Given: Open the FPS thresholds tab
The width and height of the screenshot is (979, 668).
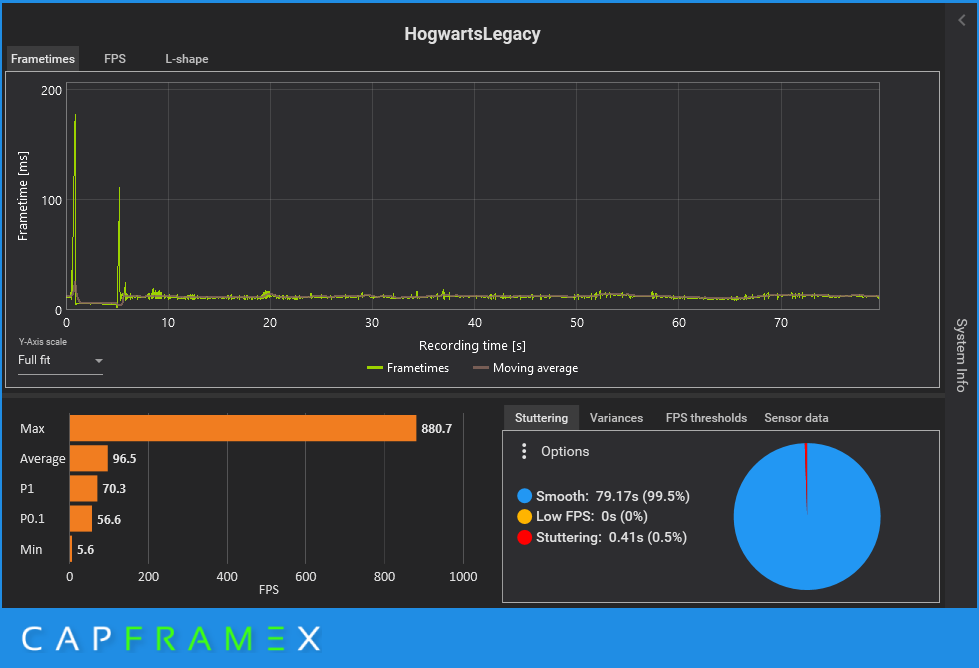Looking at the screenshot, I should point(706,418).
